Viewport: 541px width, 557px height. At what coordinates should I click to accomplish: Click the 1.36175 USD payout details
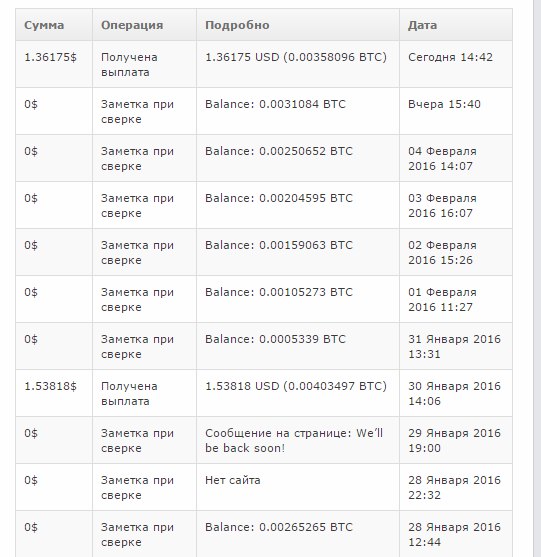click(296, 57)
